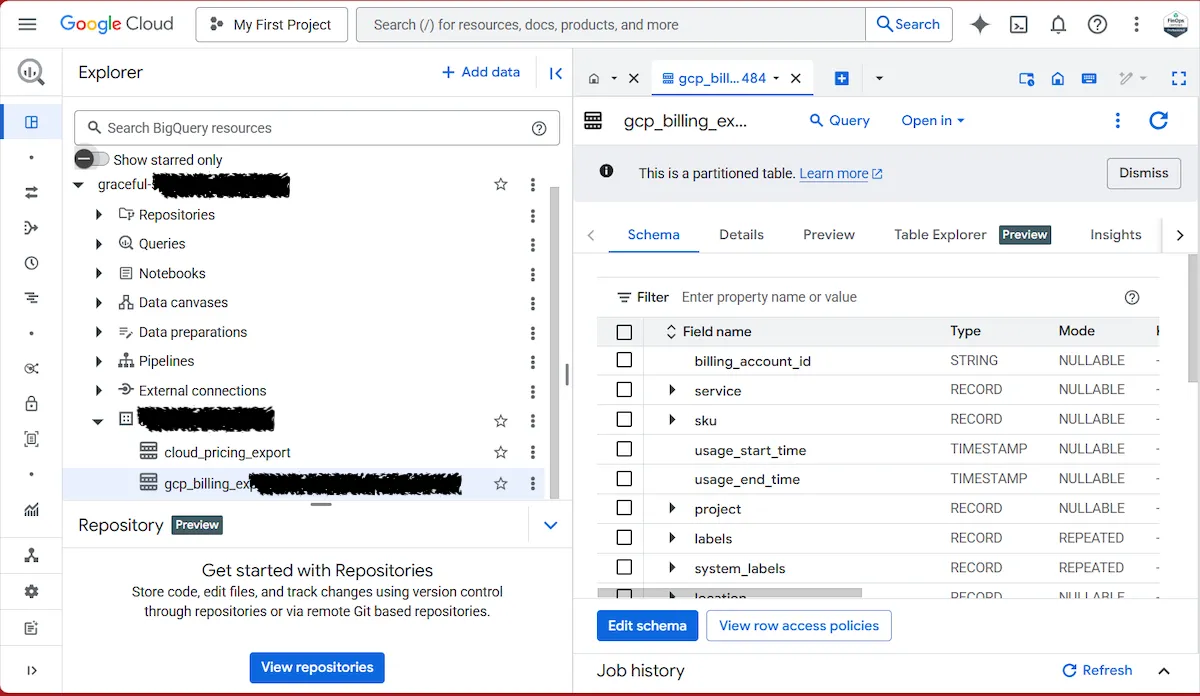Open the table's three-dot more actions menu
This screenshot has width=1200, height=696.
coord(1118,120)
